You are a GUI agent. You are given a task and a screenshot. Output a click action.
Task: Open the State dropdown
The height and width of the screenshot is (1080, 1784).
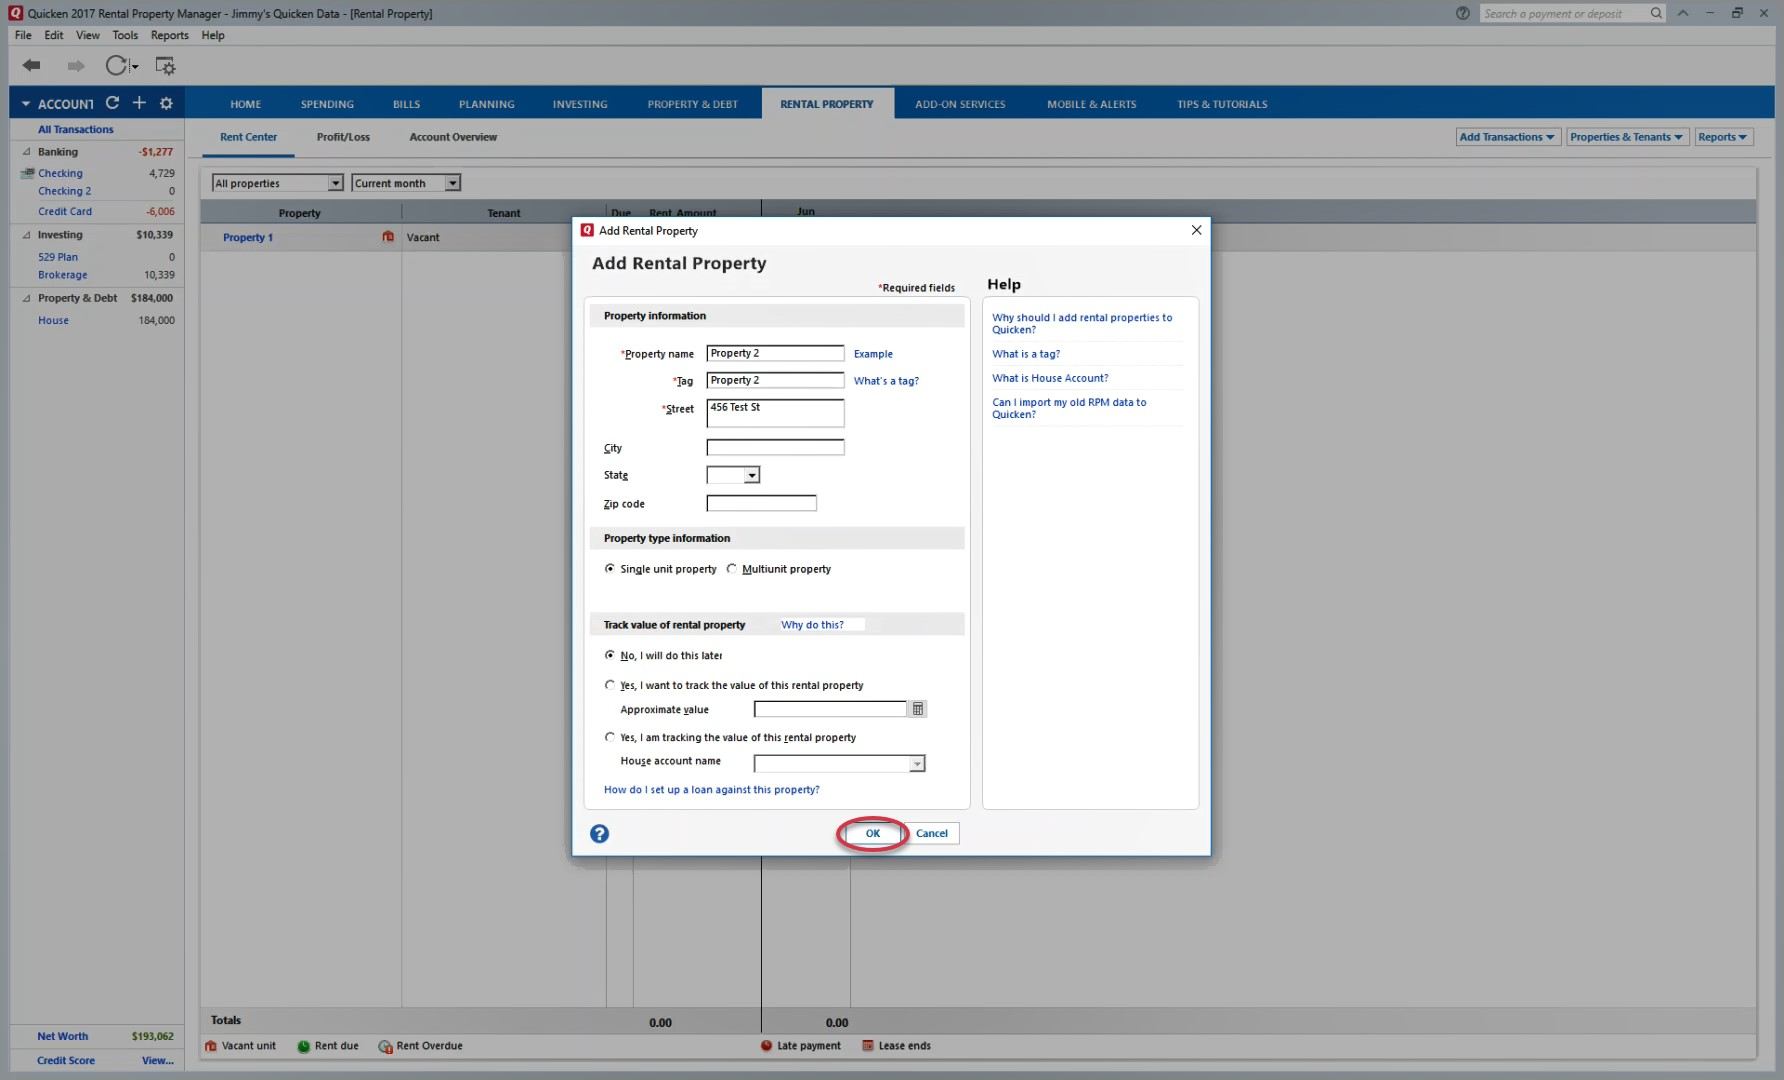751,475
